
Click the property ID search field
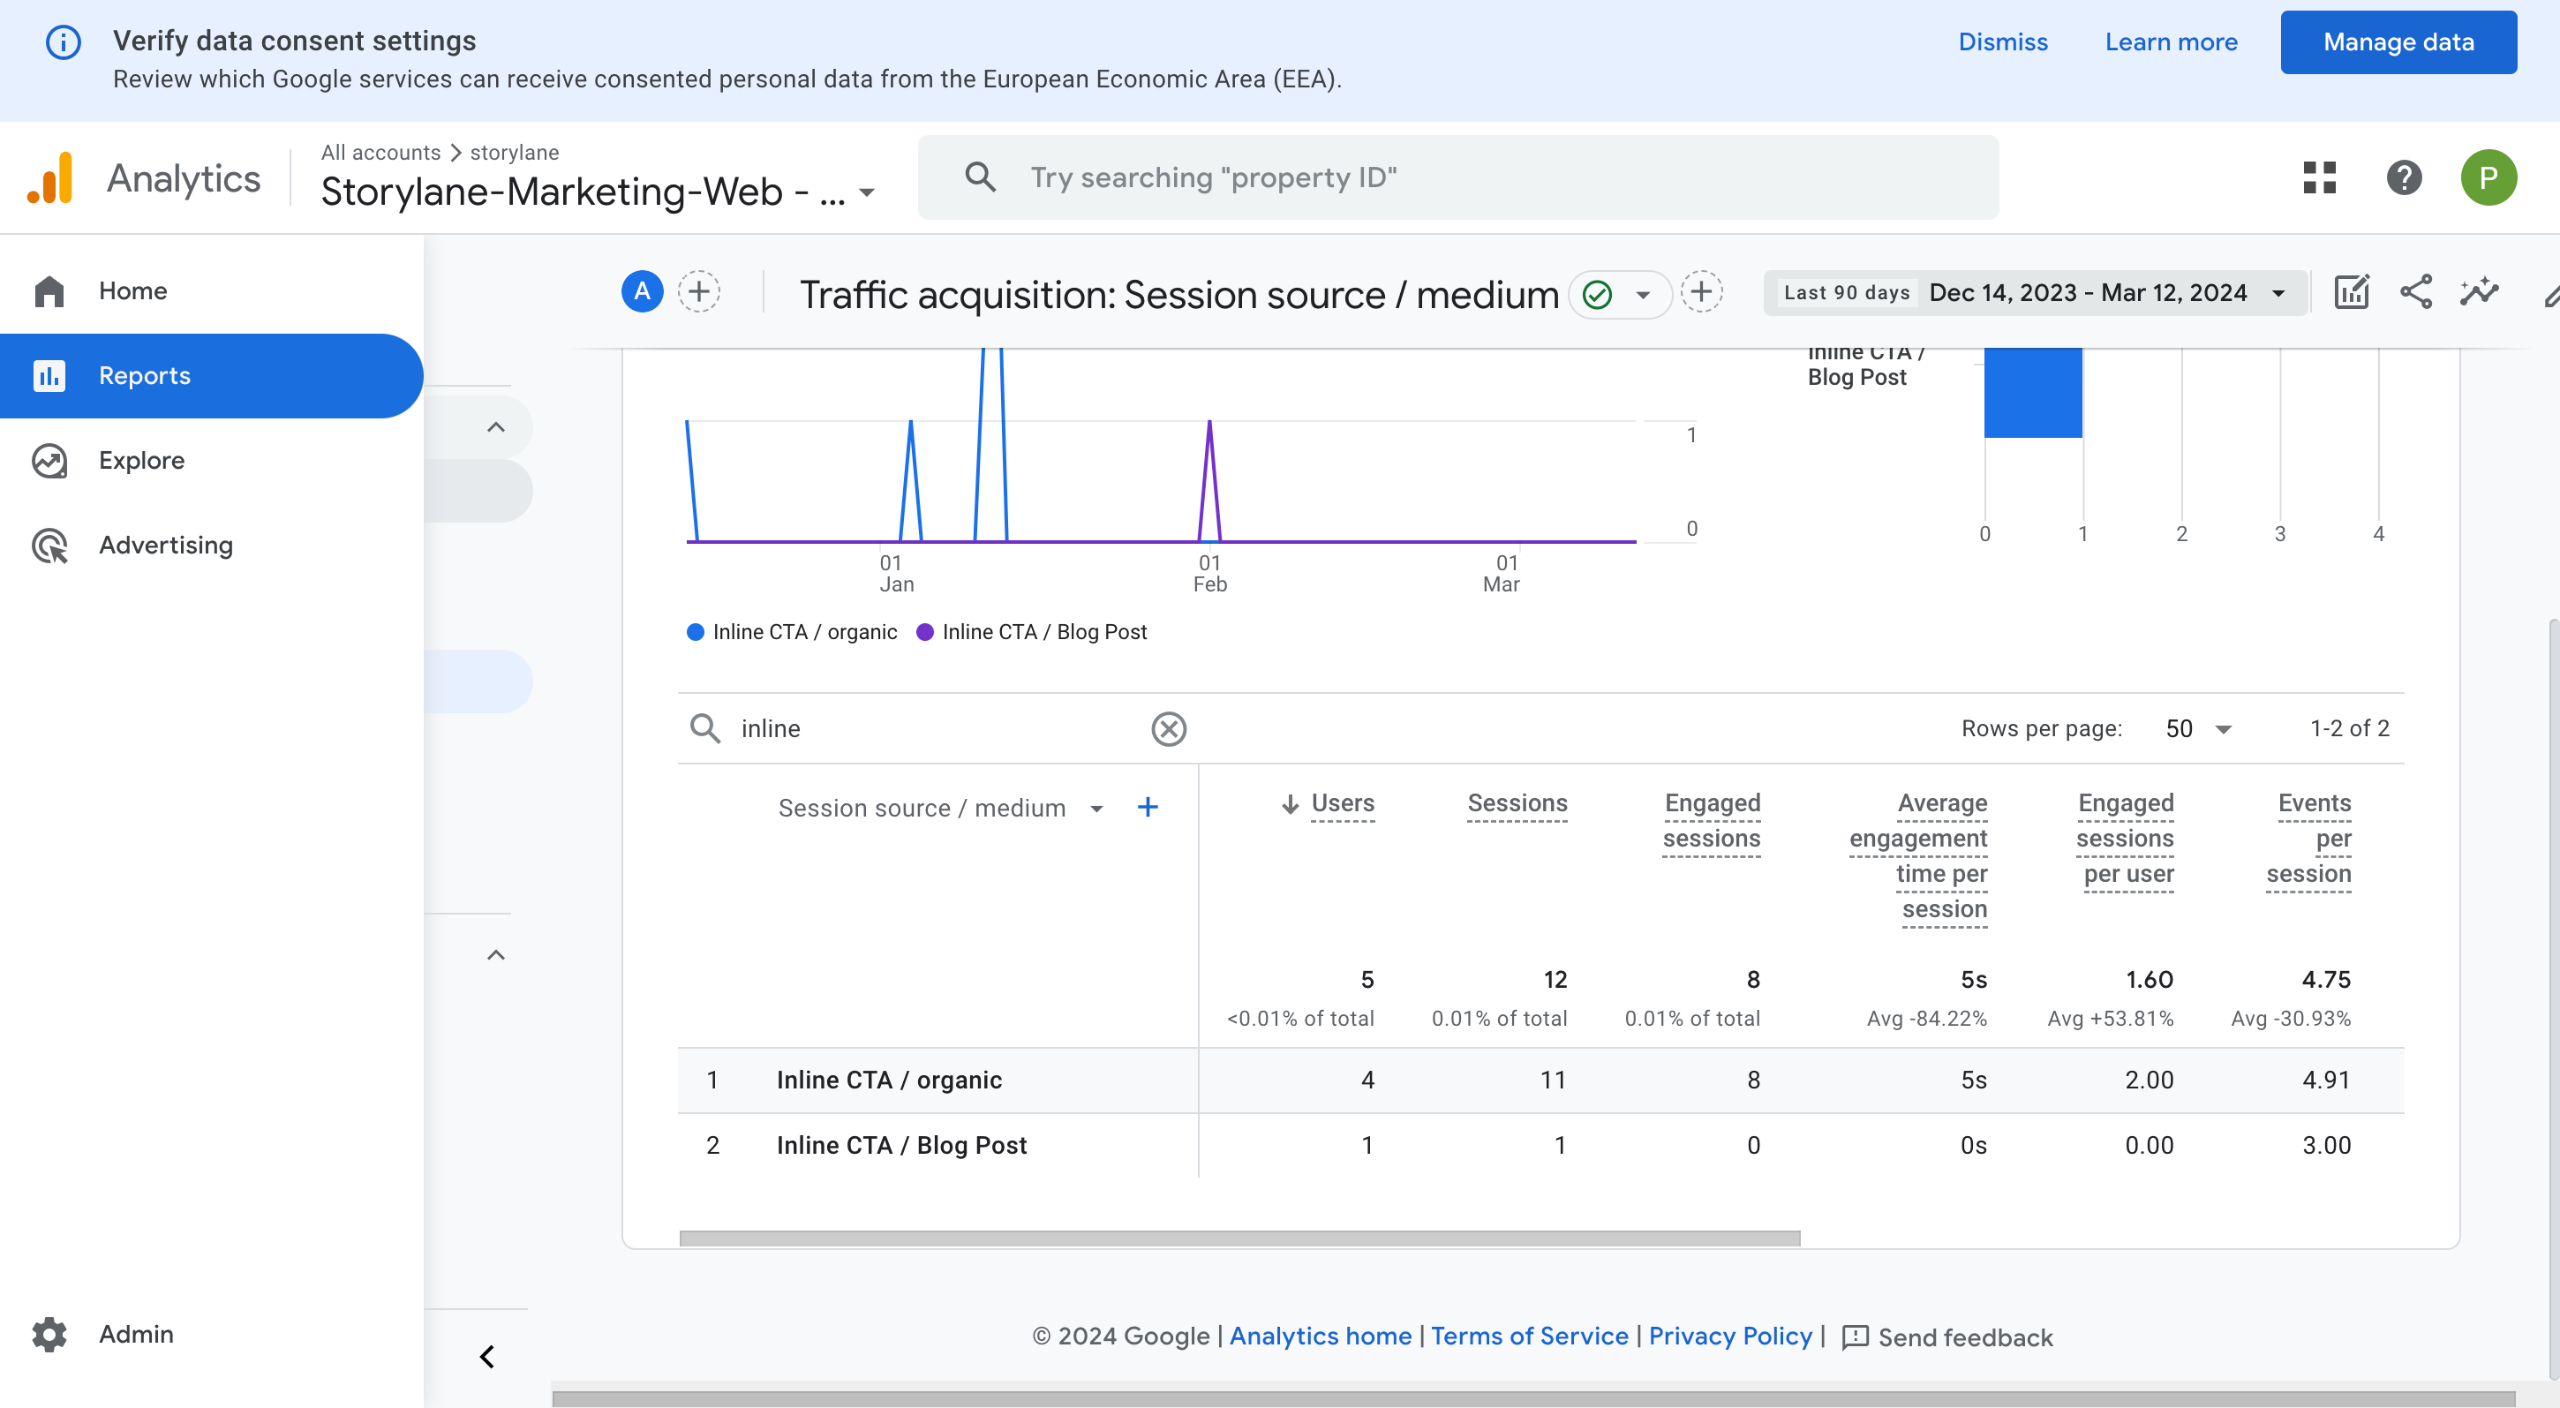click(x=1458, y=178)
